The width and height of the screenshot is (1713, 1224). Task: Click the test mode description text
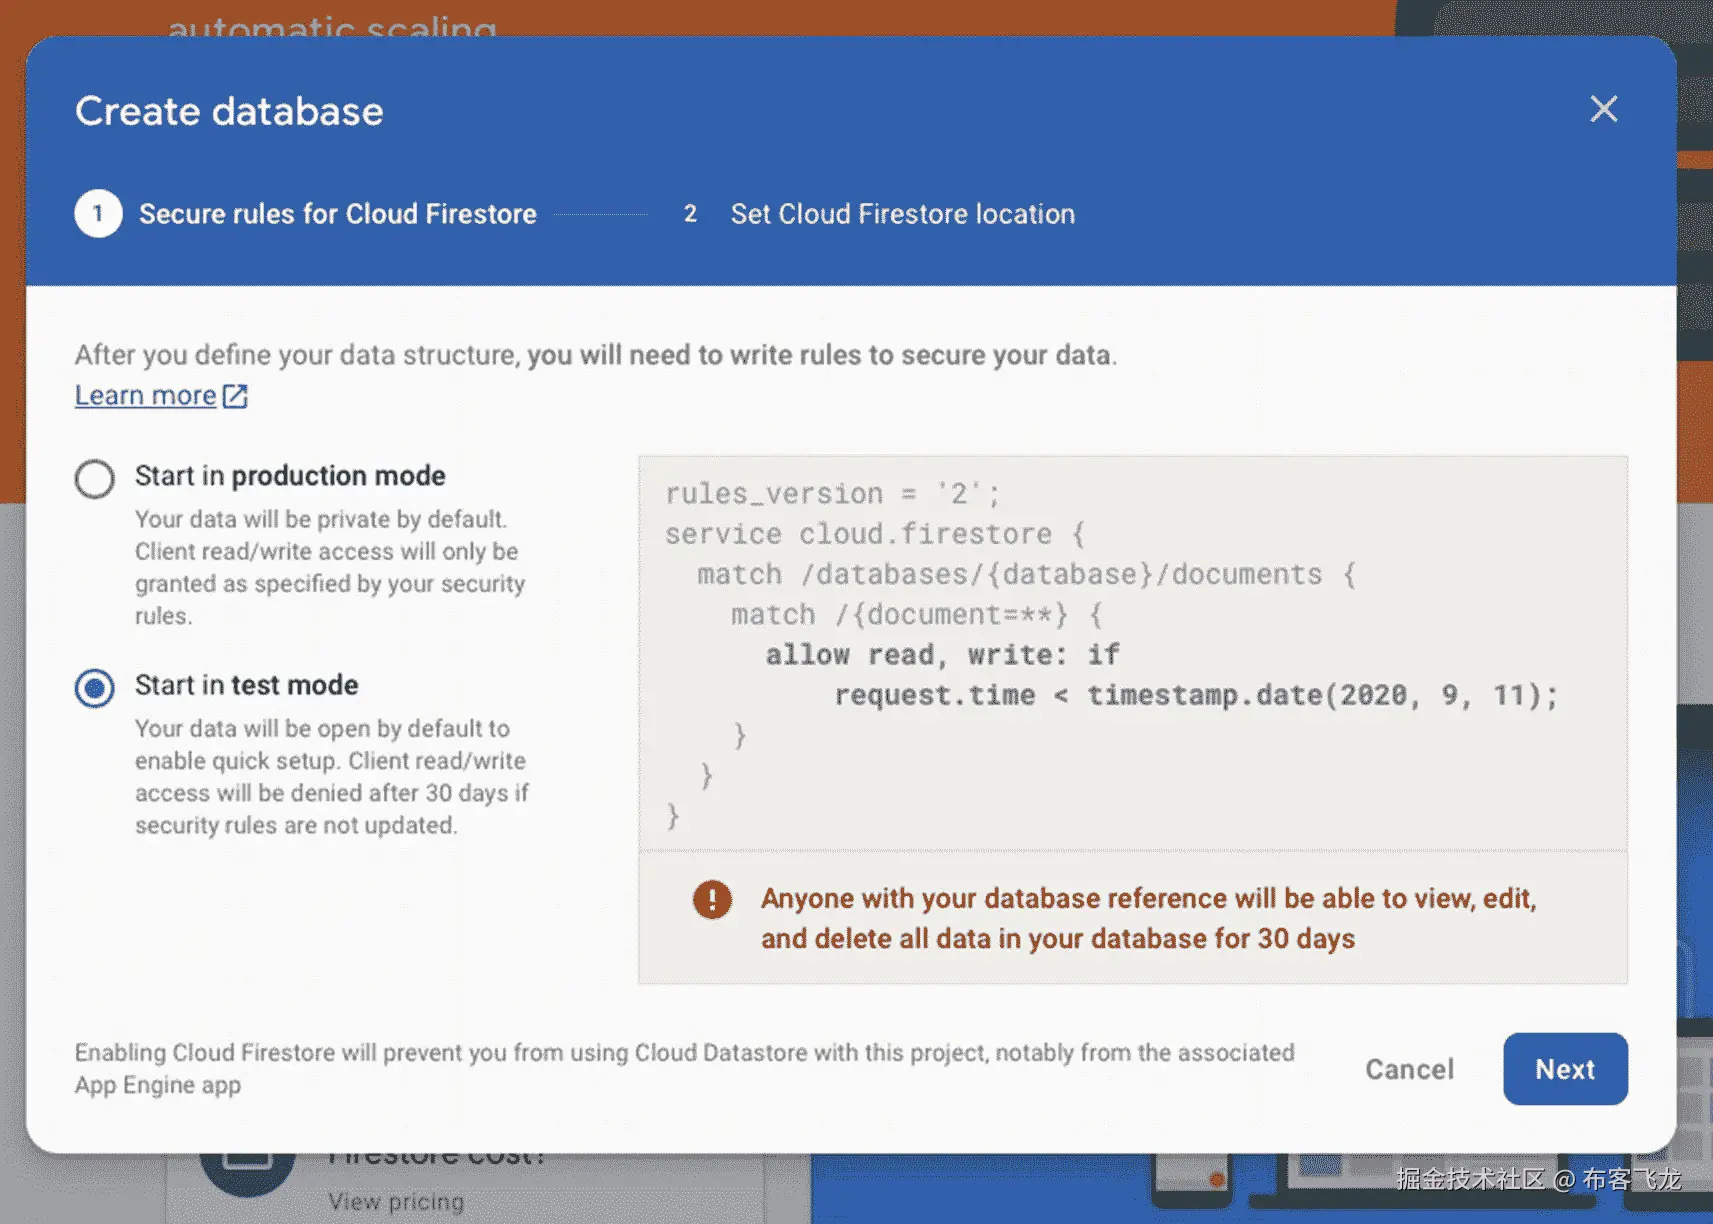(x=331, y=776)
